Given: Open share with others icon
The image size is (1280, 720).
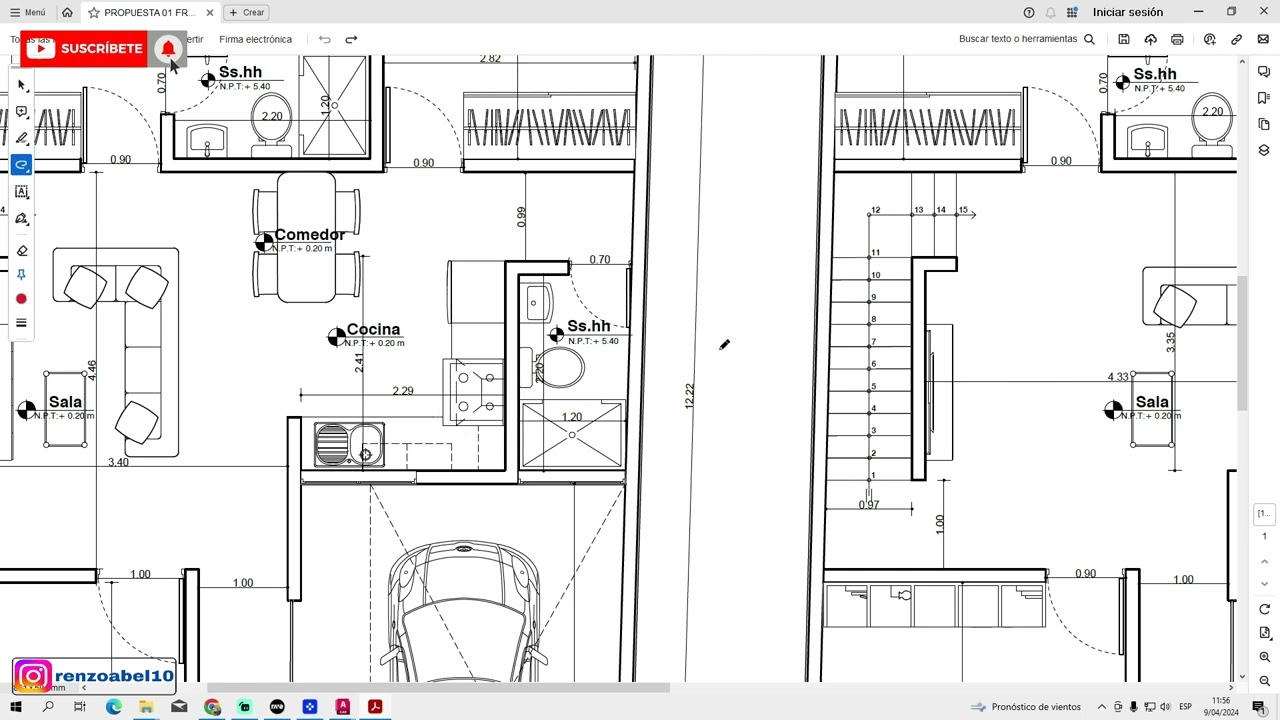Looking at the screenshot, I should [1210, 39].
